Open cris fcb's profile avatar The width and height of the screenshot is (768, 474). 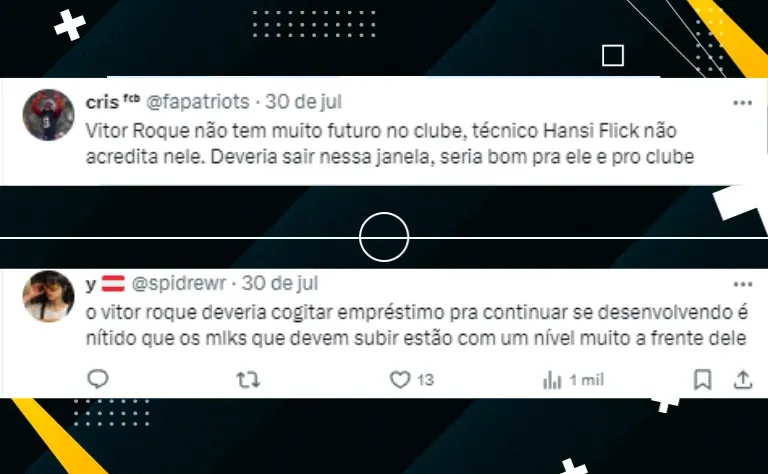coord(48,115)
